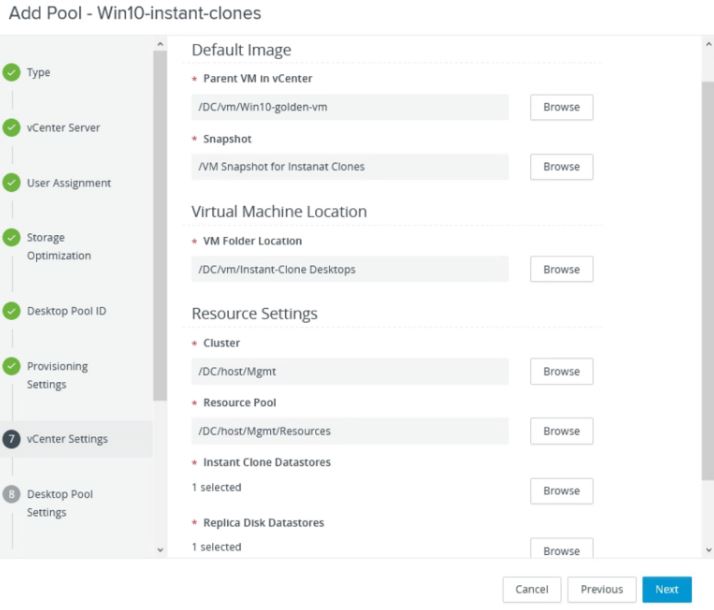
Task: Click the green checkmark icon beside Type
Action: tap(11, 72)
